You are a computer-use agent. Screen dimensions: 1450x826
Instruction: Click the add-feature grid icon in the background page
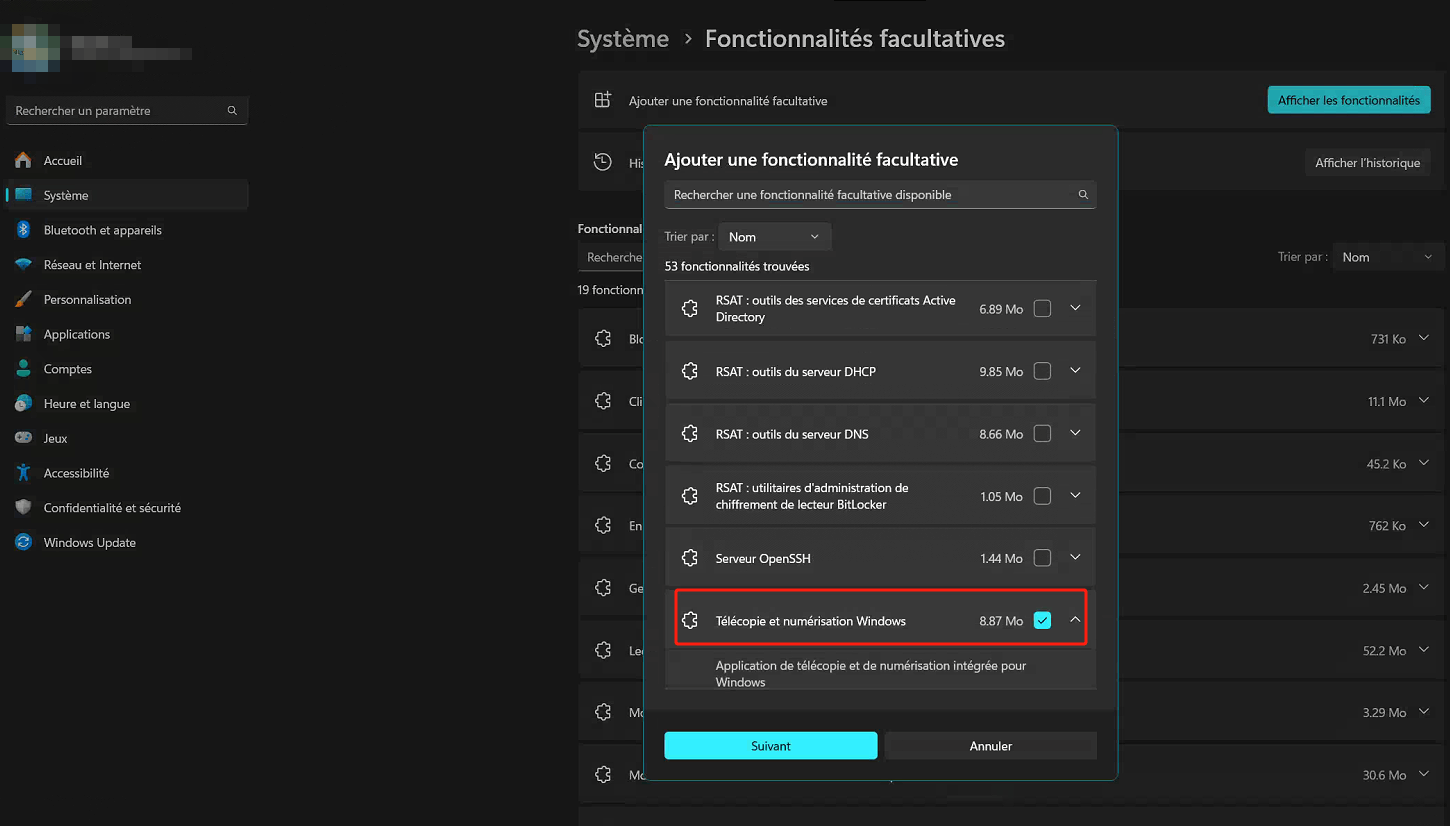click(x=602, y=100)
